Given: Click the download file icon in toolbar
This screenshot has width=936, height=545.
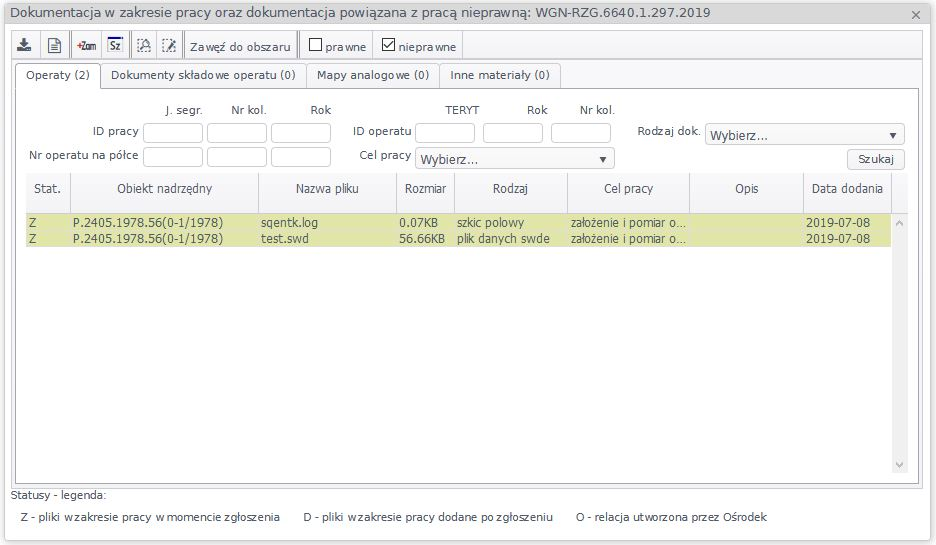Looking at the screenshot, I should coord(25,46).
